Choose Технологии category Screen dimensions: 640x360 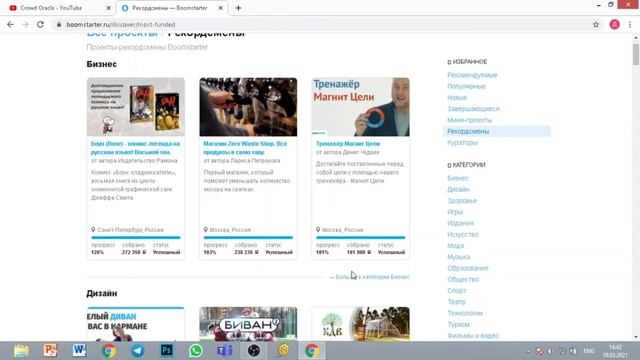tap(464, 313)
